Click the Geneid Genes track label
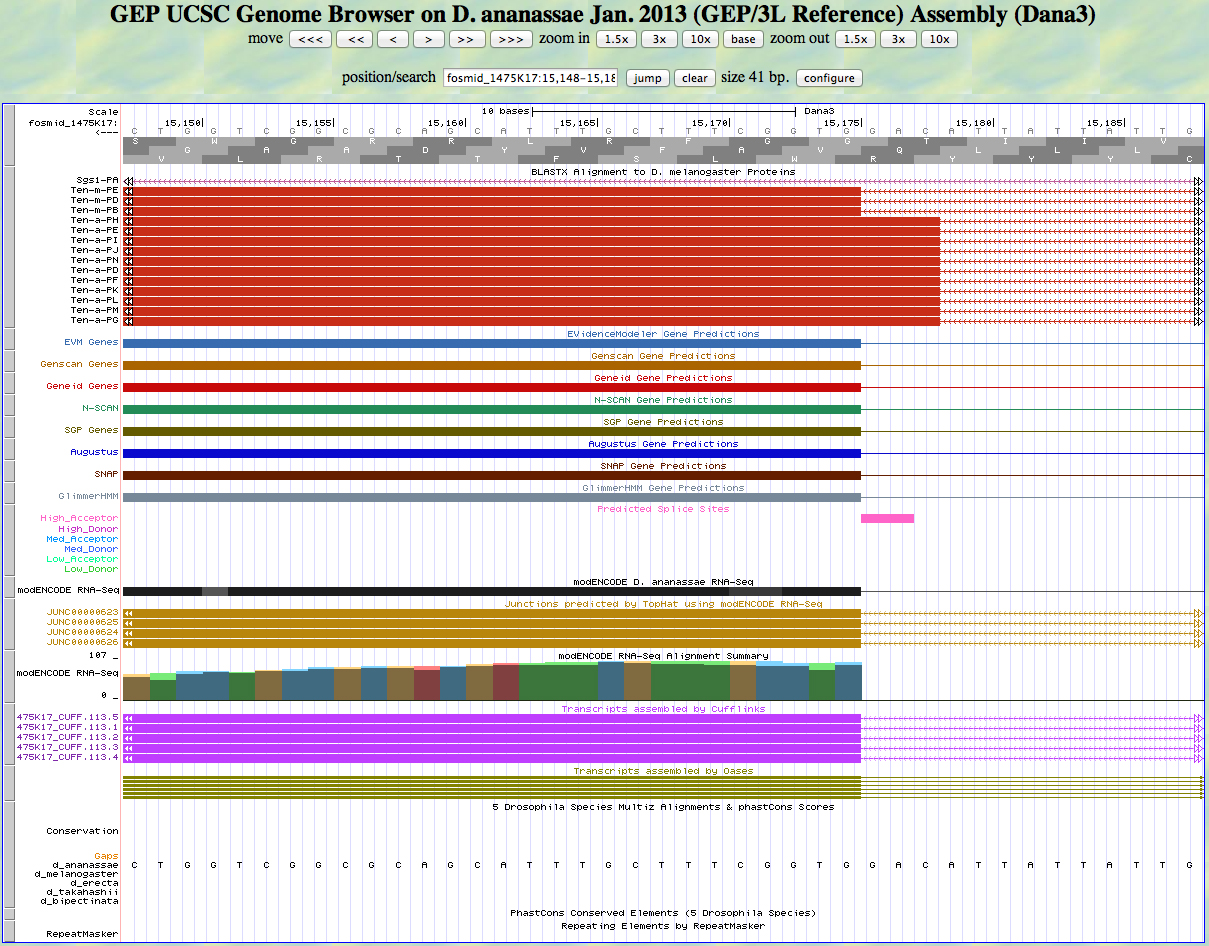The height and width of the screenshot is (946, 1209). tap(82, 387)
